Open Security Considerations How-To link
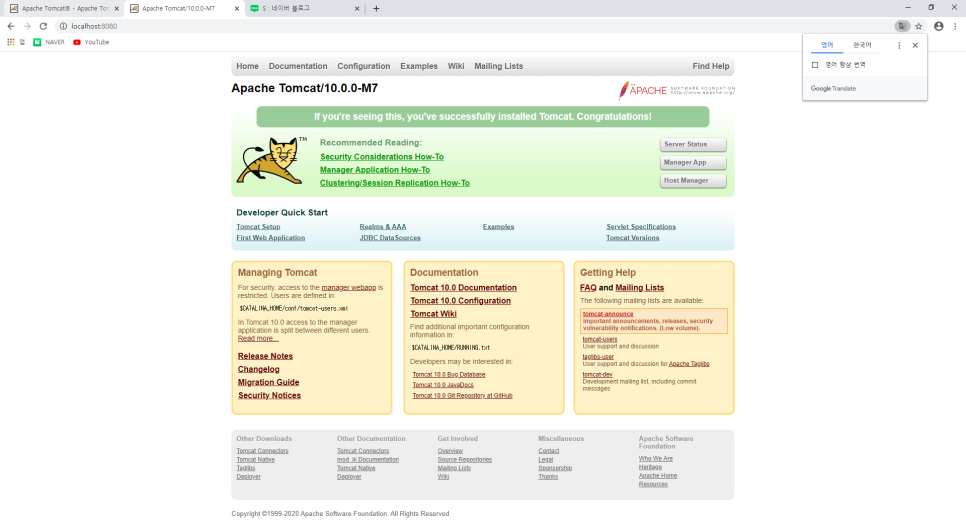 click(381, 157)
